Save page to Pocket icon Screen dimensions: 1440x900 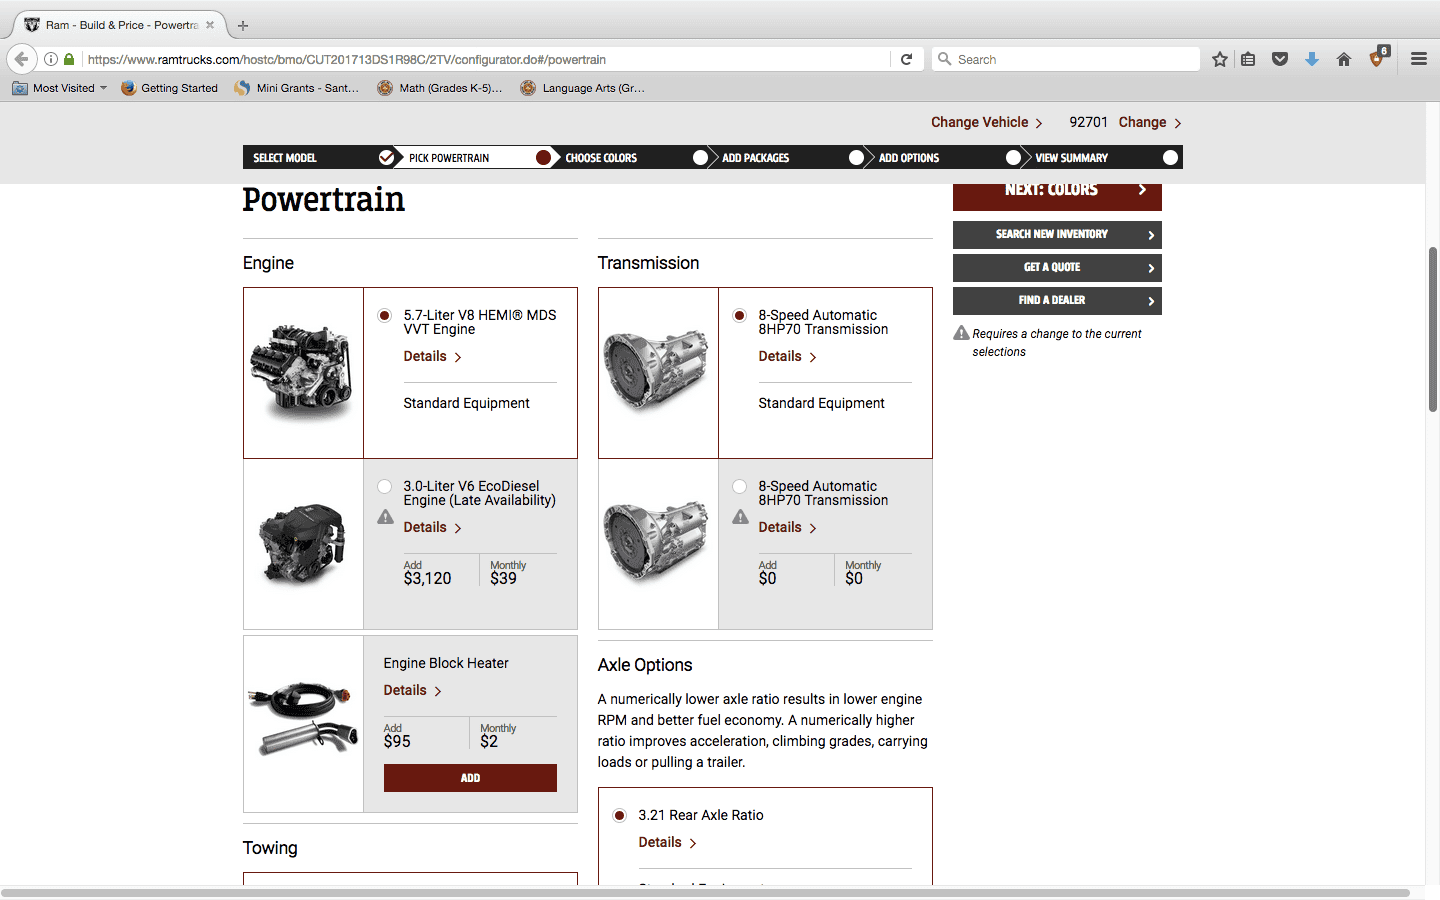point(1280,59)
